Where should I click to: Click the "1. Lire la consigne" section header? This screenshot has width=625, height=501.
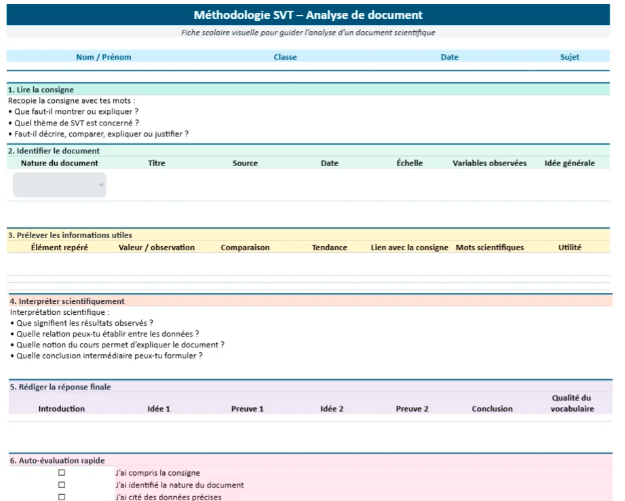(40, 90)
